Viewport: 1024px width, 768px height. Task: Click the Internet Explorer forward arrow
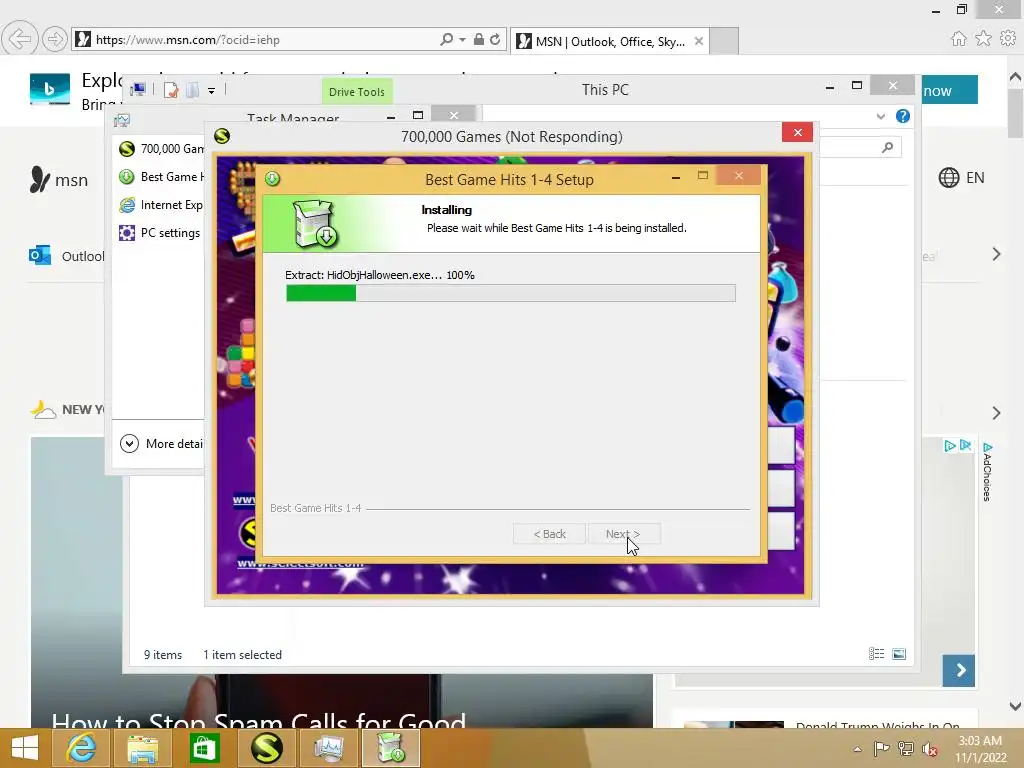click(x=55, y=39)
